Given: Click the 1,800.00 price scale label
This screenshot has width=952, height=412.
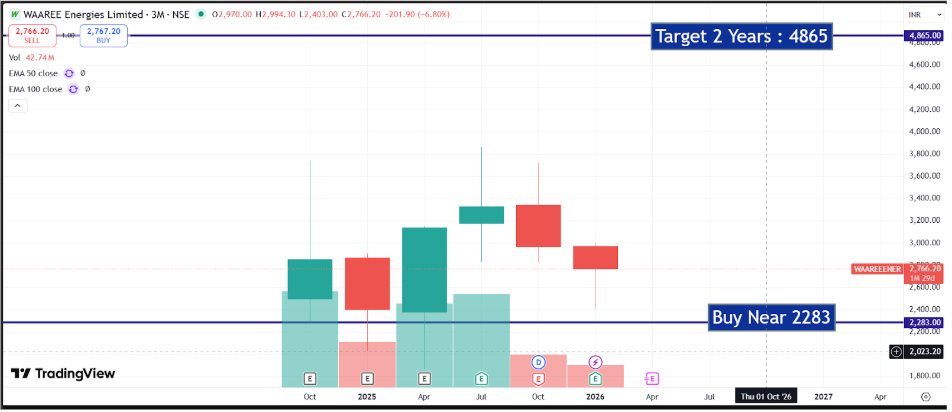Looking at the screenshot, I should [926, 376].
